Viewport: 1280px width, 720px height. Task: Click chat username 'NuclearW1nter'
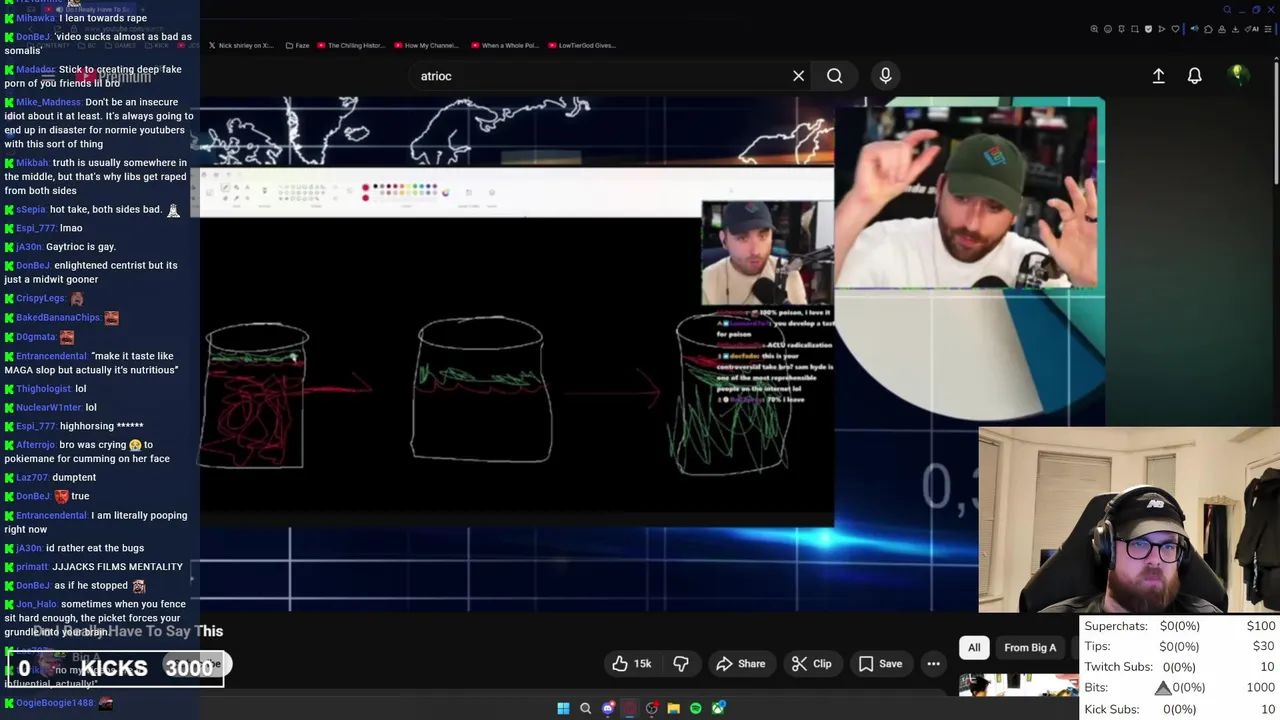pyautogui.click(x=48, y=408)
